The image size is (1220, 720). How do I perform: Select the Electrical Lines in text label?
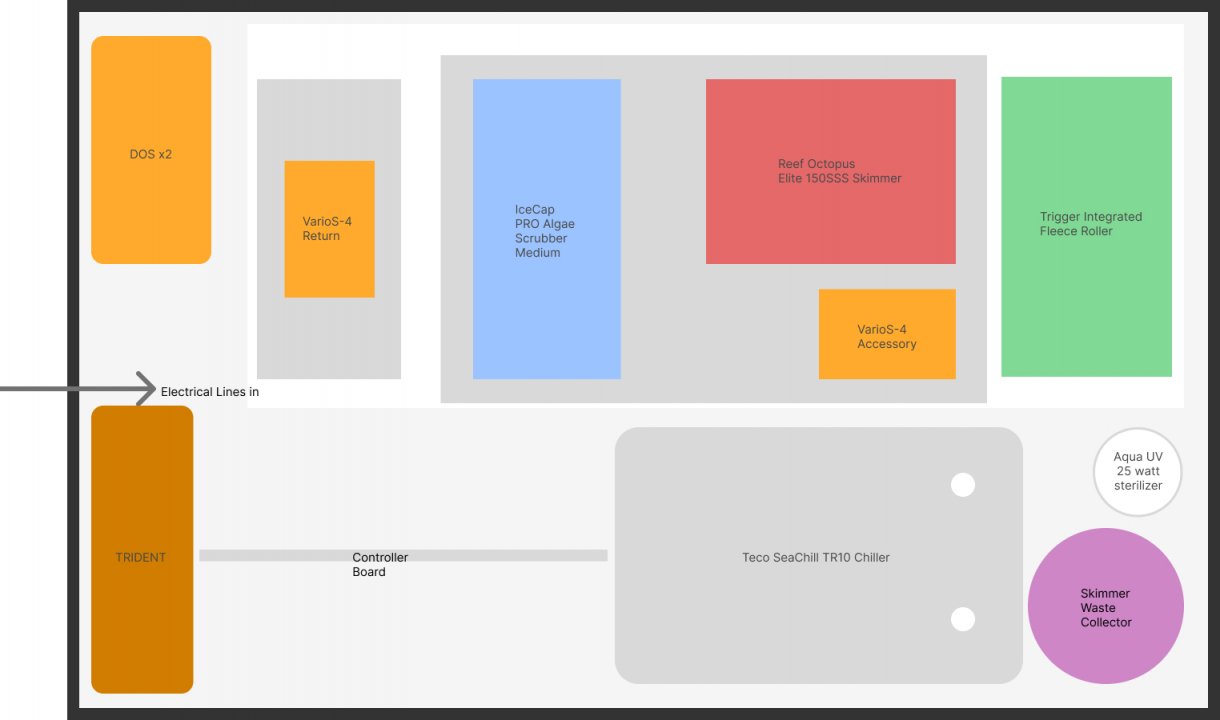click(x=210, y=392)
